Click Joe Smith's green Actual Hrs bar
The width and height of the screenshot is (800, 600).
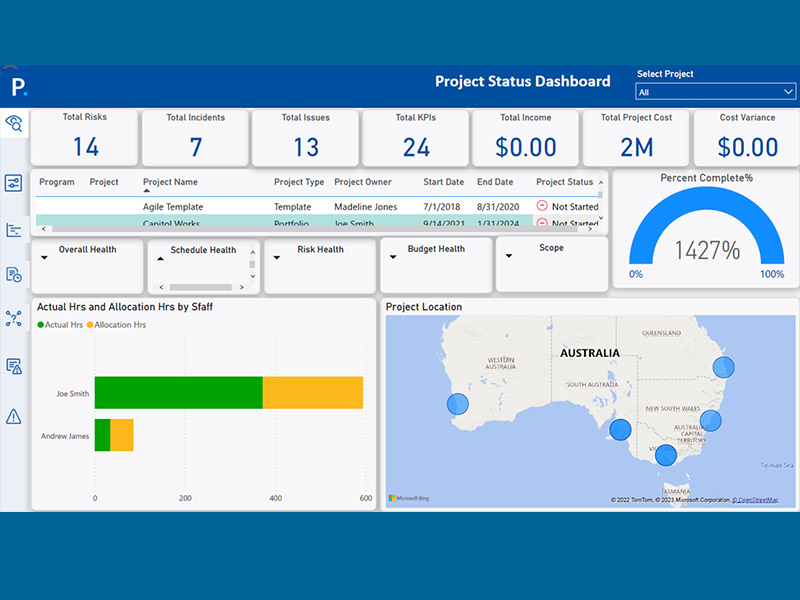click(179, 393)
